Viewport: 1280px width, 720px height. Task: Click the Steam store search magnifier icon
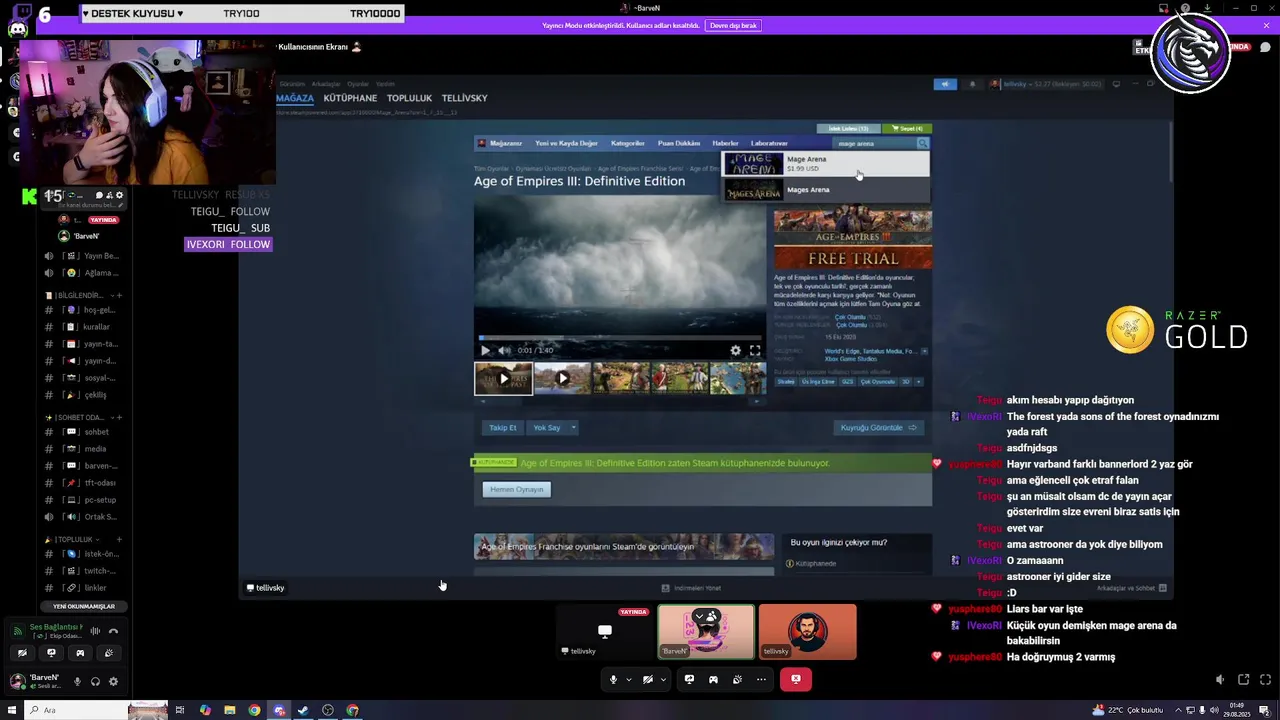pyautogui.click(x=922, y=143)
